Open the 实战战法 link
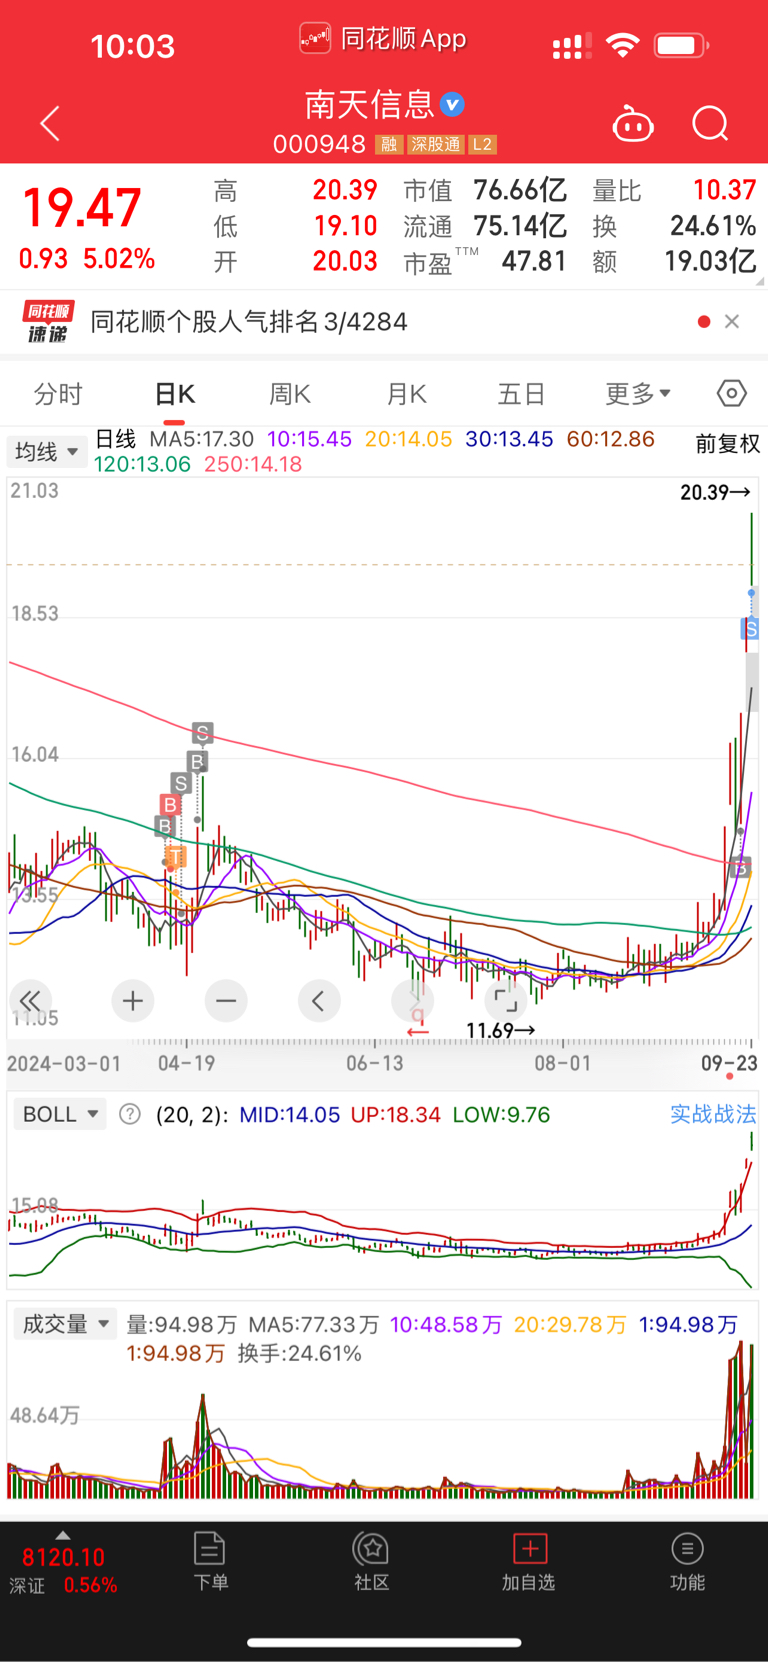Viewport: 768px width, 1662px height. pos(713,1114)
